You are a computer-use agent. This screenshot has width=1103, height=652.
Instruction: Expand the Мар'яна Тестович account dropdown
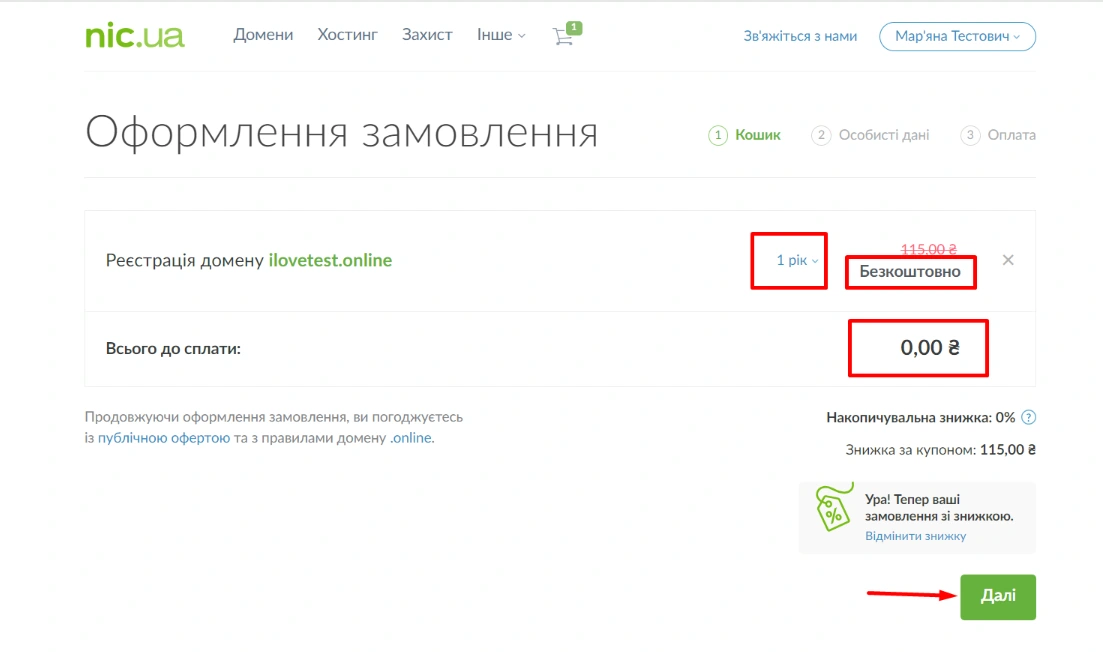957,36
